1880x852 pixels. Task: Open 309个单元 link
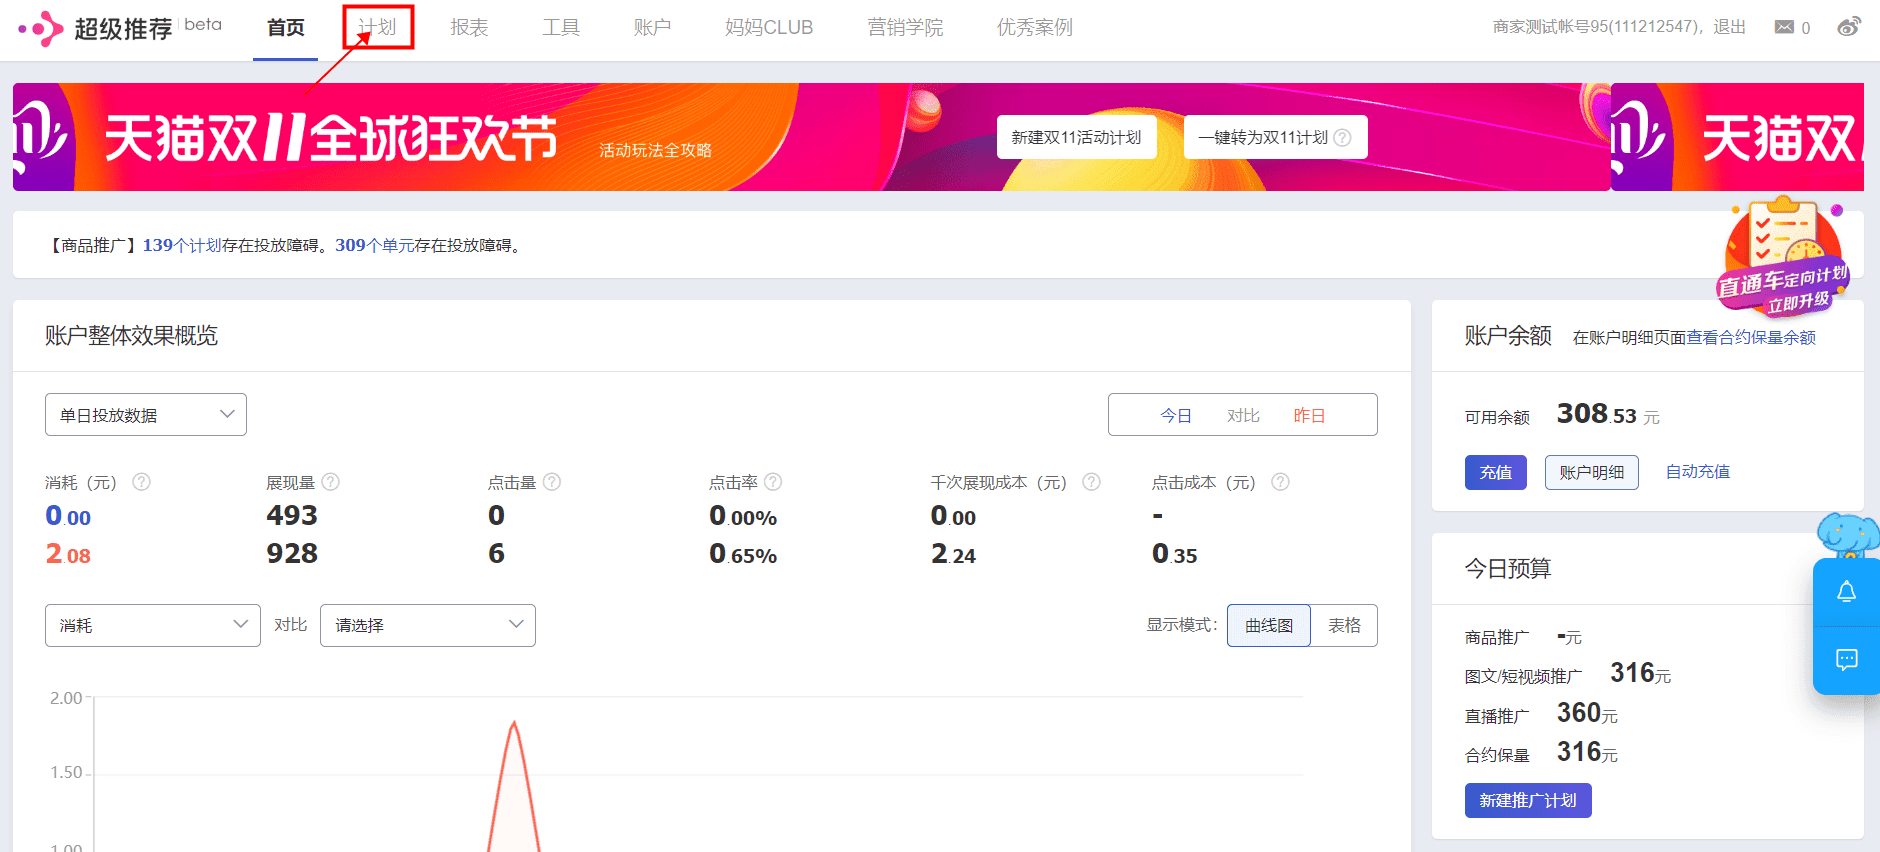(374, 245)
